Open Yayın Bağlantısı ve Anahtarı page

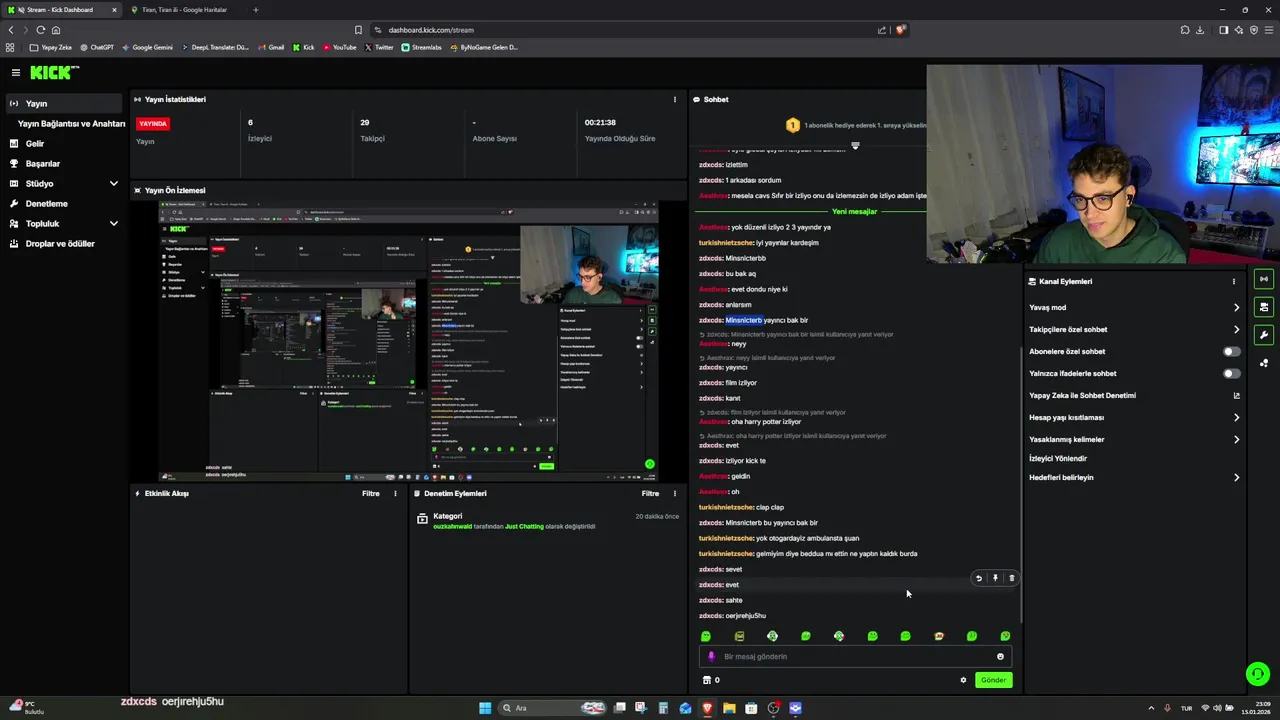[x=71, y=124]
